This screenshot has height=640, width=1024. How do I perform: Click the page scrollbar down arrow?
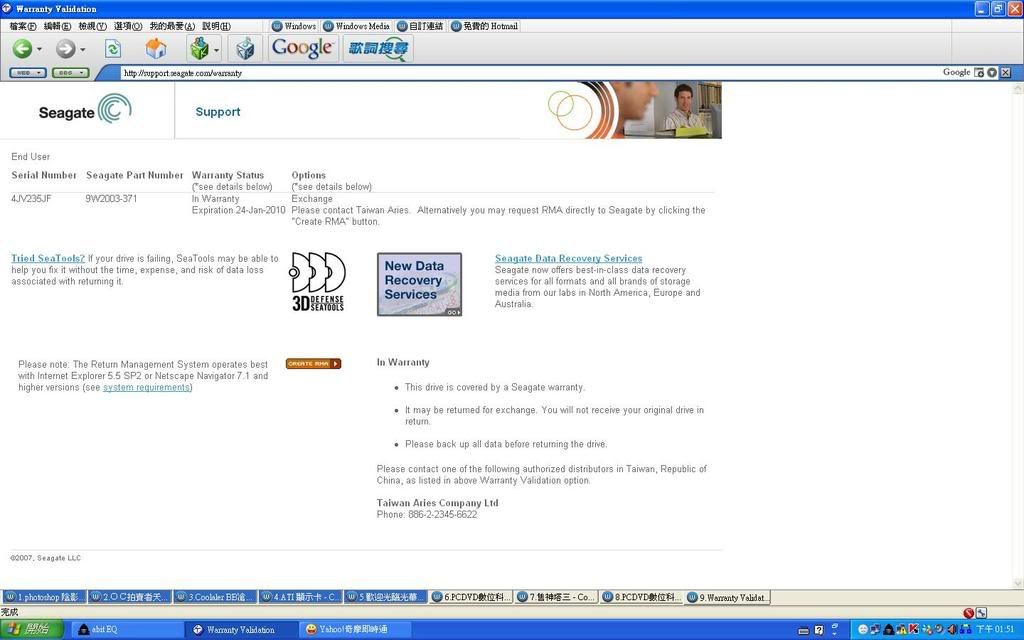(1017, 583)
